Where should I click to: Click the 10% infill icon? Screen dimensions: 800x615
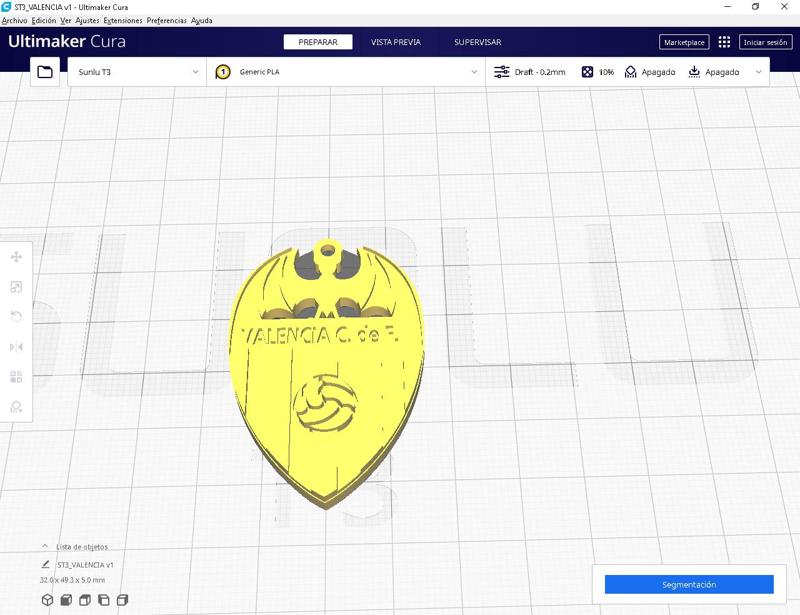click(x=587, y=72)
